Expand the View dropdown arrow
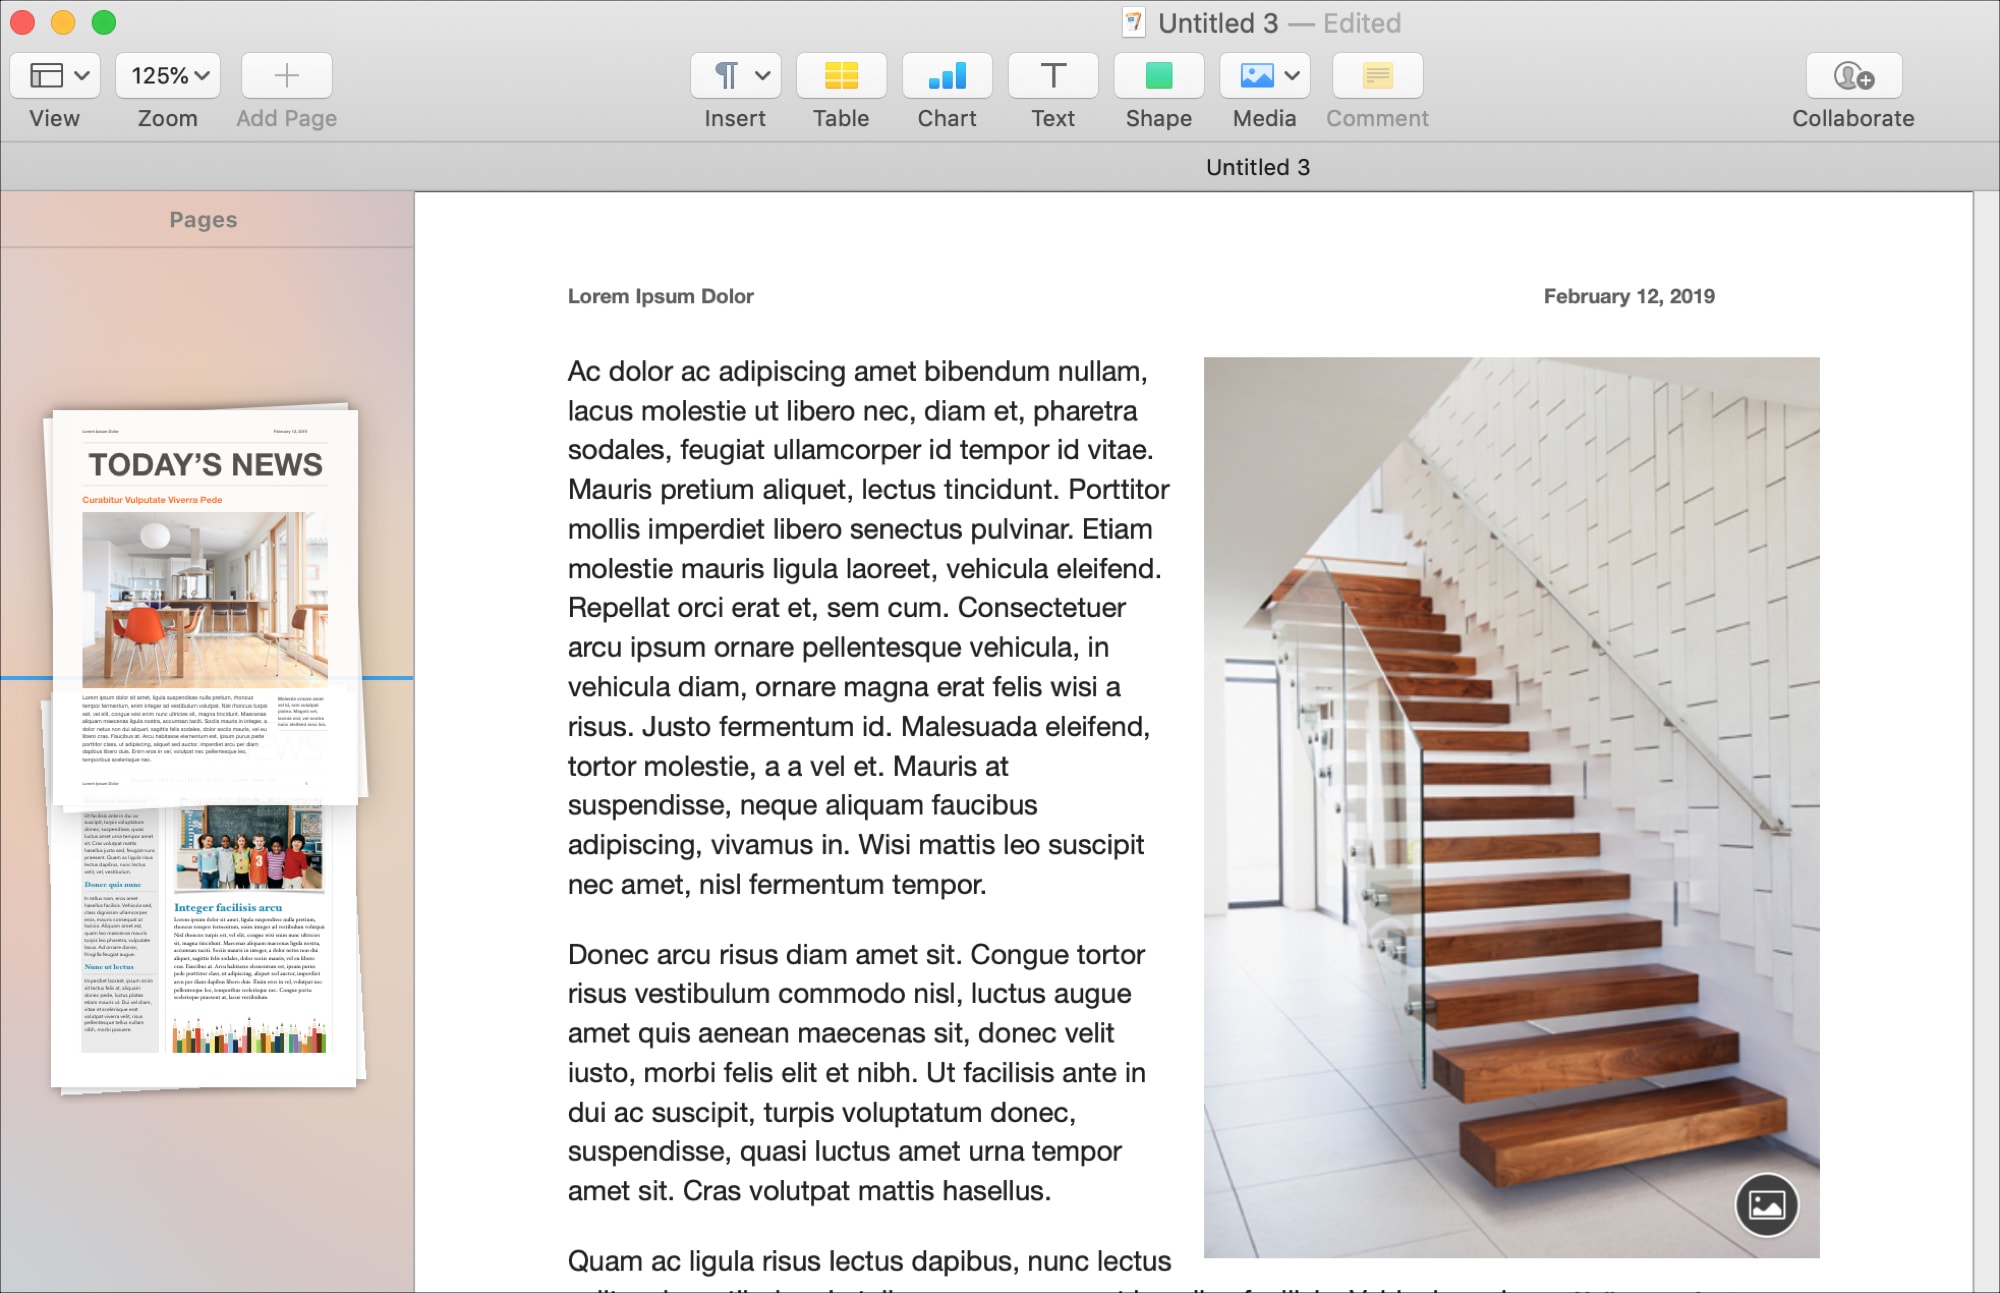 click(83, 76)
